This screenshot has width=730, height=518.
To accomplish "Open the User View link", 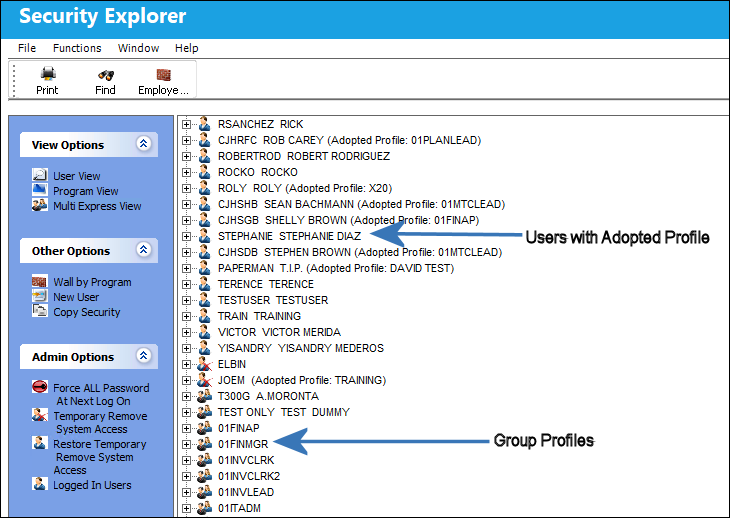I will [77, 176].
